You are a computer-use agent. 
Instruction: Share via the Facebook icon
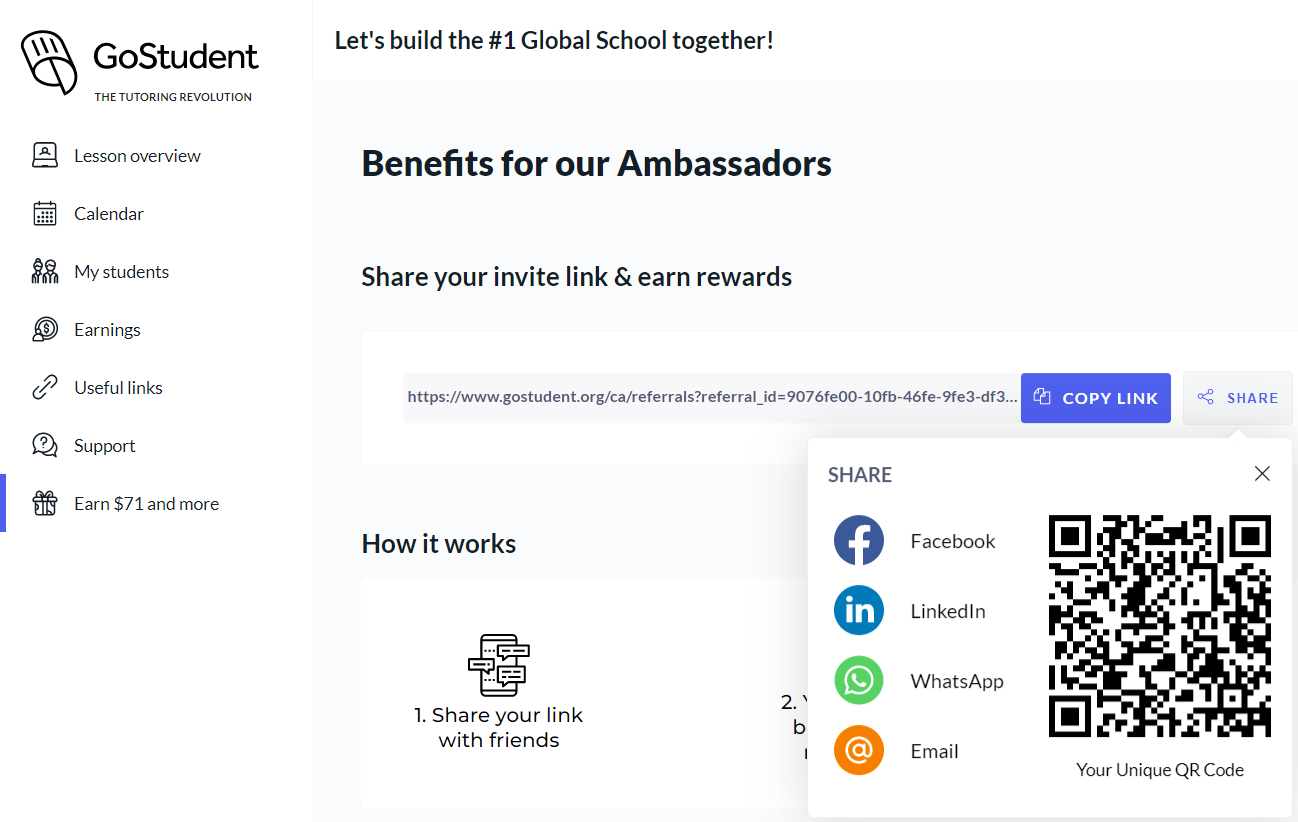tap(859, 541)
